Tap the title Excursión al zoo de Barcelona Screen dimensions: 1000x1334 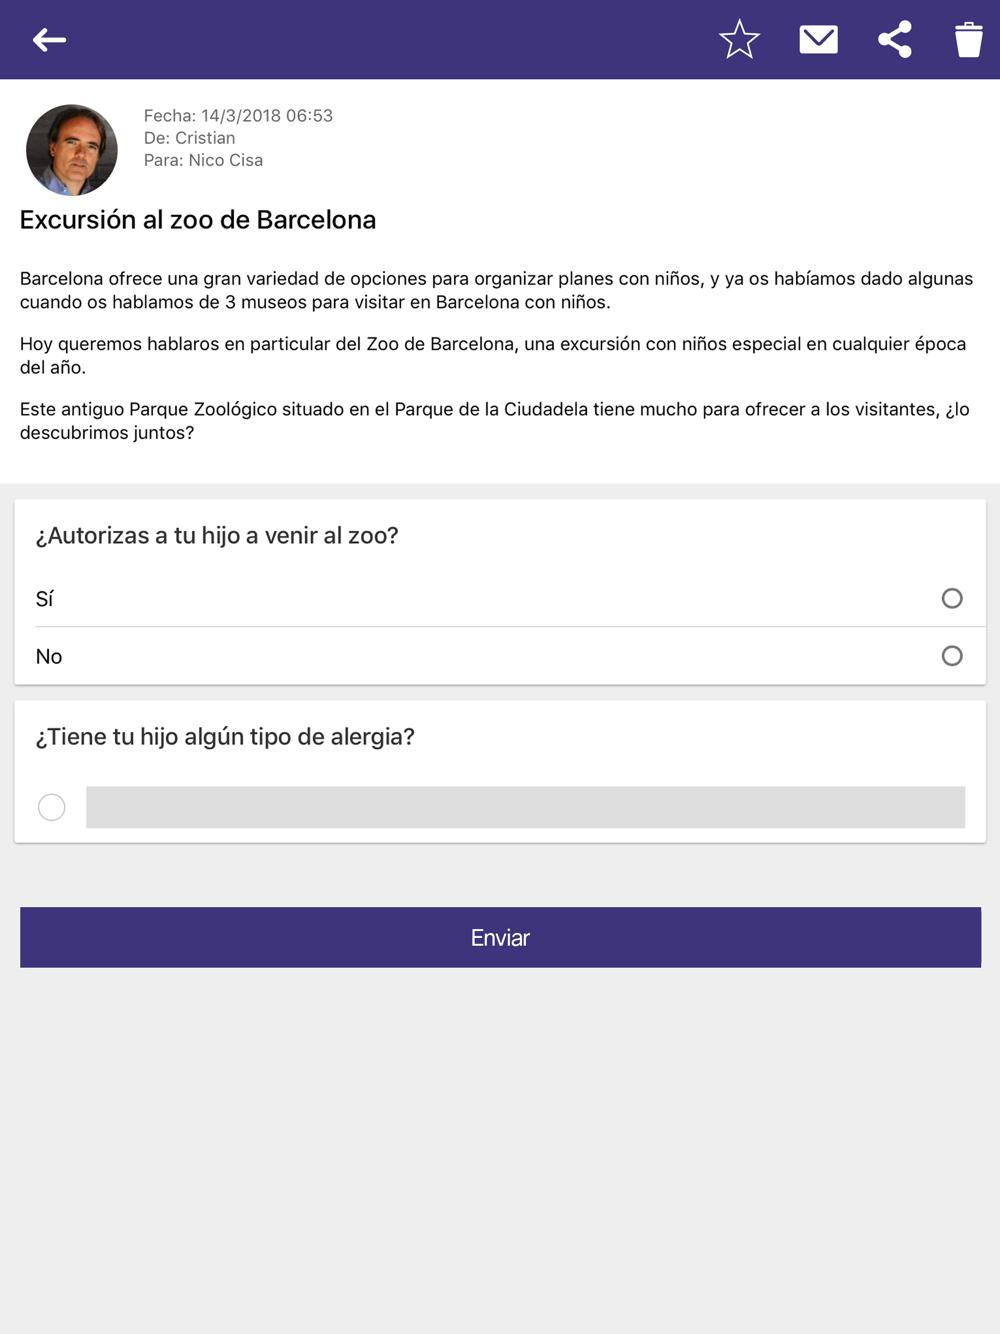point(198,220)
